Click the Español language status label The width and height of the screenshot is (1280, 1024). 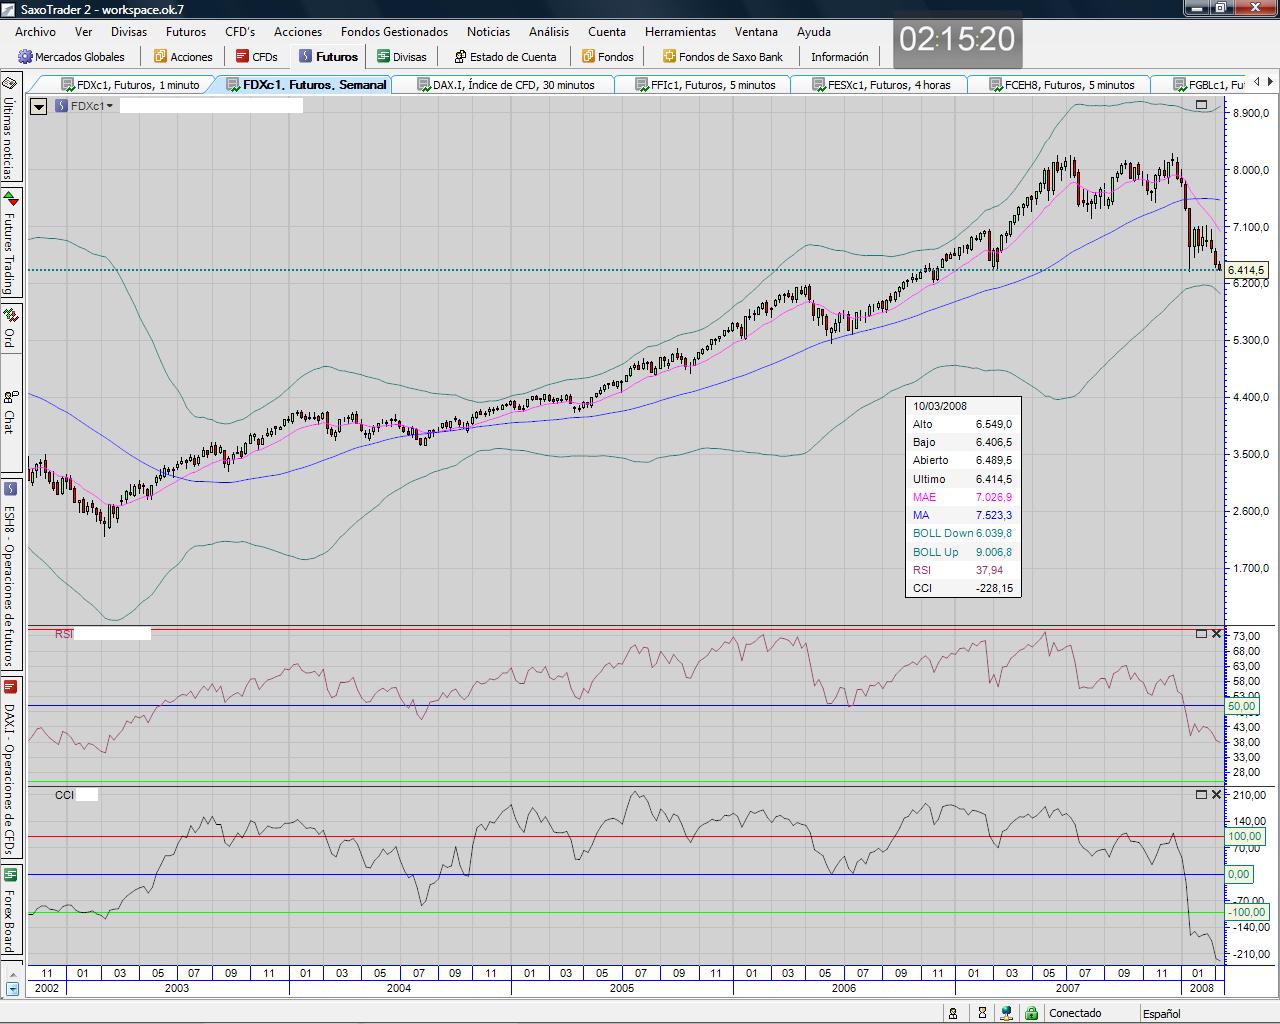1161,1013
